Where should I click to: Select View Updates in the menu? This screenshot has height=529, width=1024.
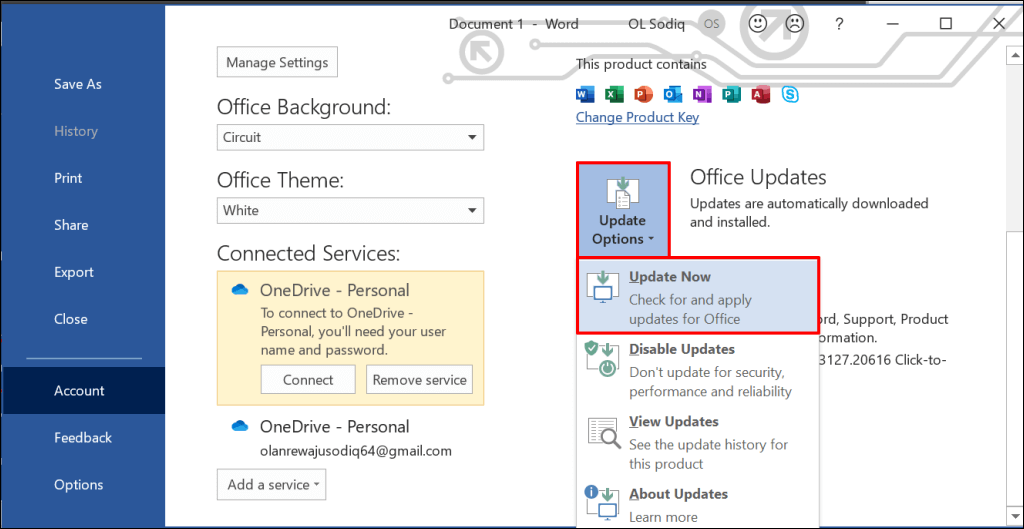coord(698,441)
